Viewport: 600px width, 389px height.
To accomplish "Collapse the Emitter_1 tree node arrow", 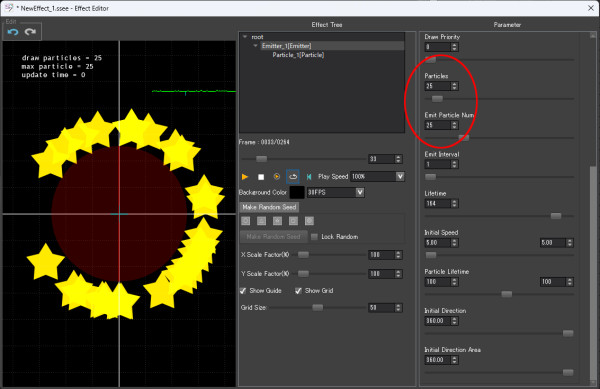I will [x=255, y=46].
